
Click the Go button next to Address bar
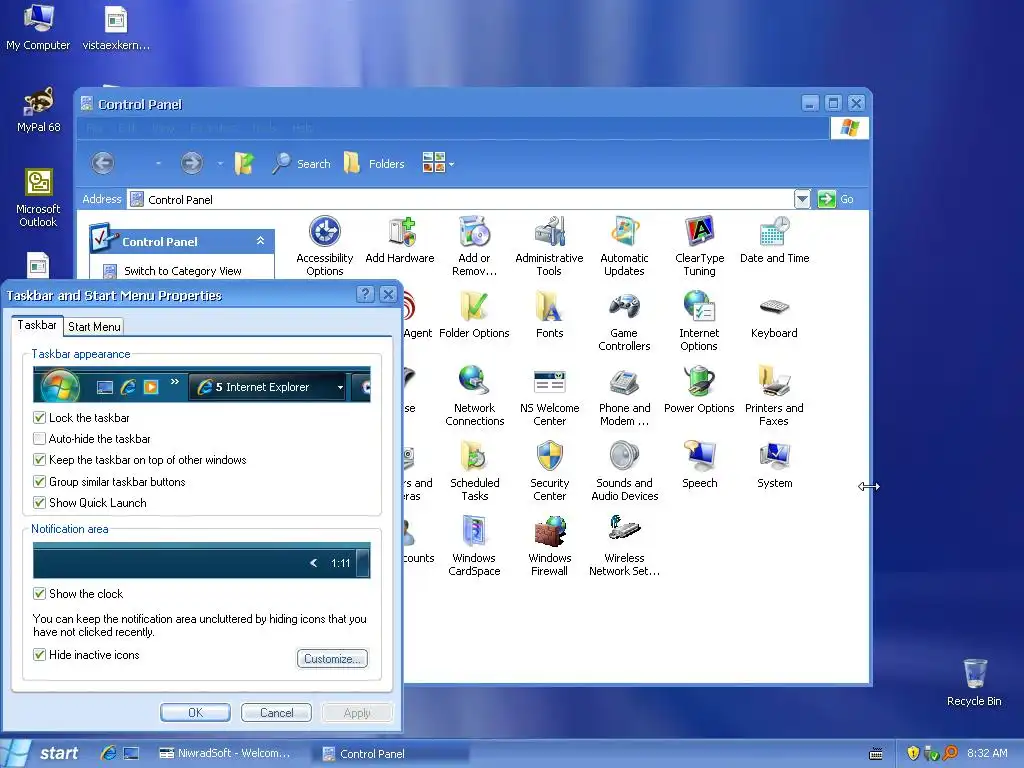coord(836,199)
